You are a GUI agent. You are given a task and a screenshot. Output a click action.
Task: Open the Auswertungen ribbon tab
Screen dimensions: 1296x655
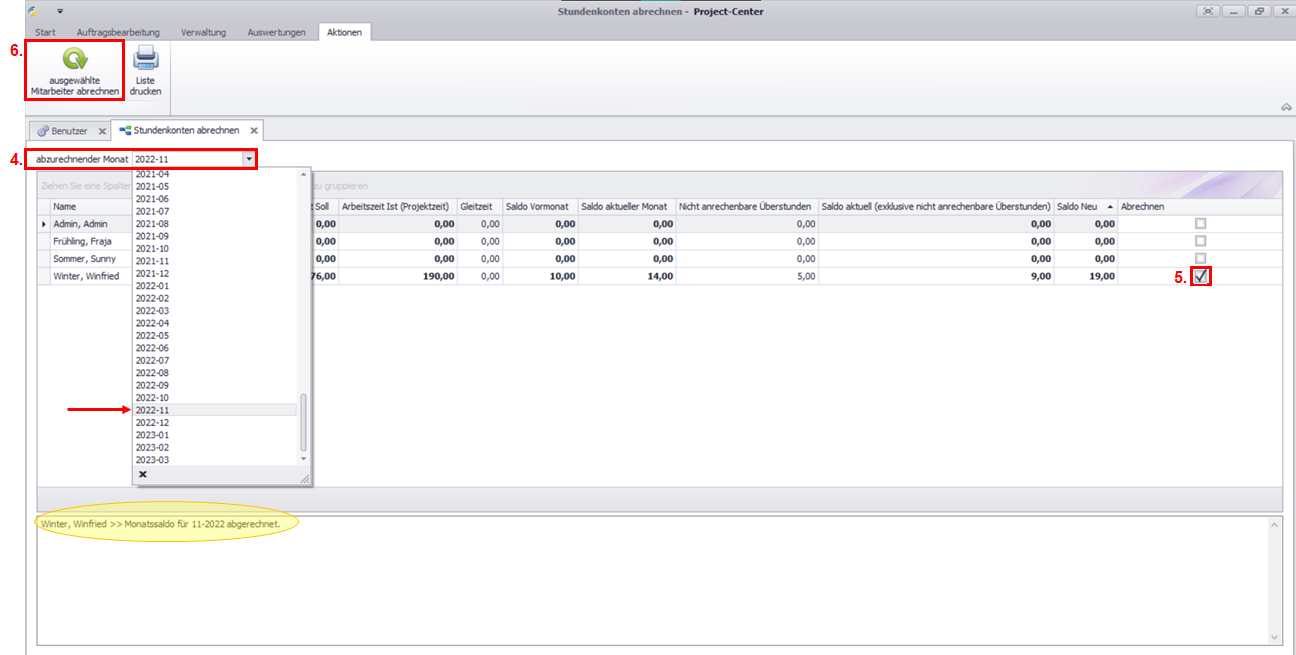click(278, 32)
